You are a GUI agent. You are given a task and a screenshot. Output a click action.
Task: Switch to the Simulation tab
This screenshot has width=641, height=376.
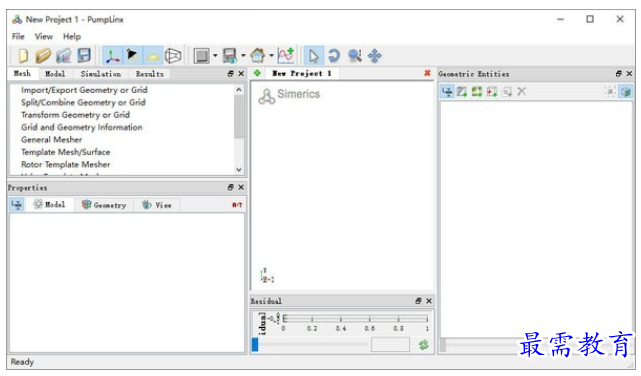[x=101, y=74]
